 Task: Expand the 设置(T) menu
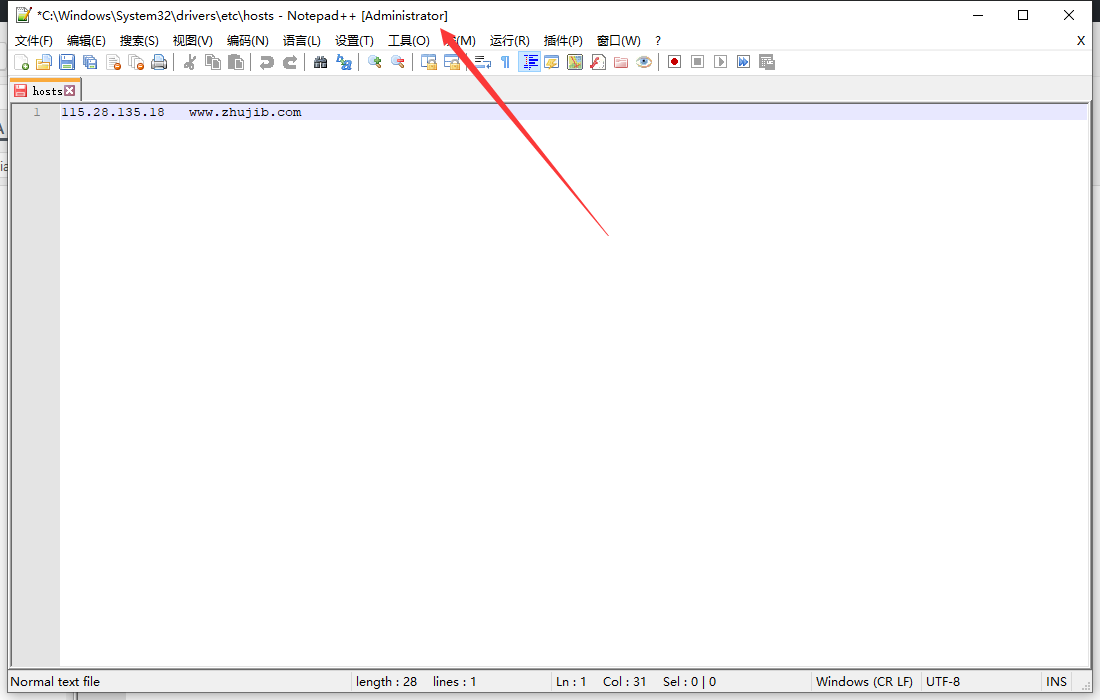coord(354,41)
